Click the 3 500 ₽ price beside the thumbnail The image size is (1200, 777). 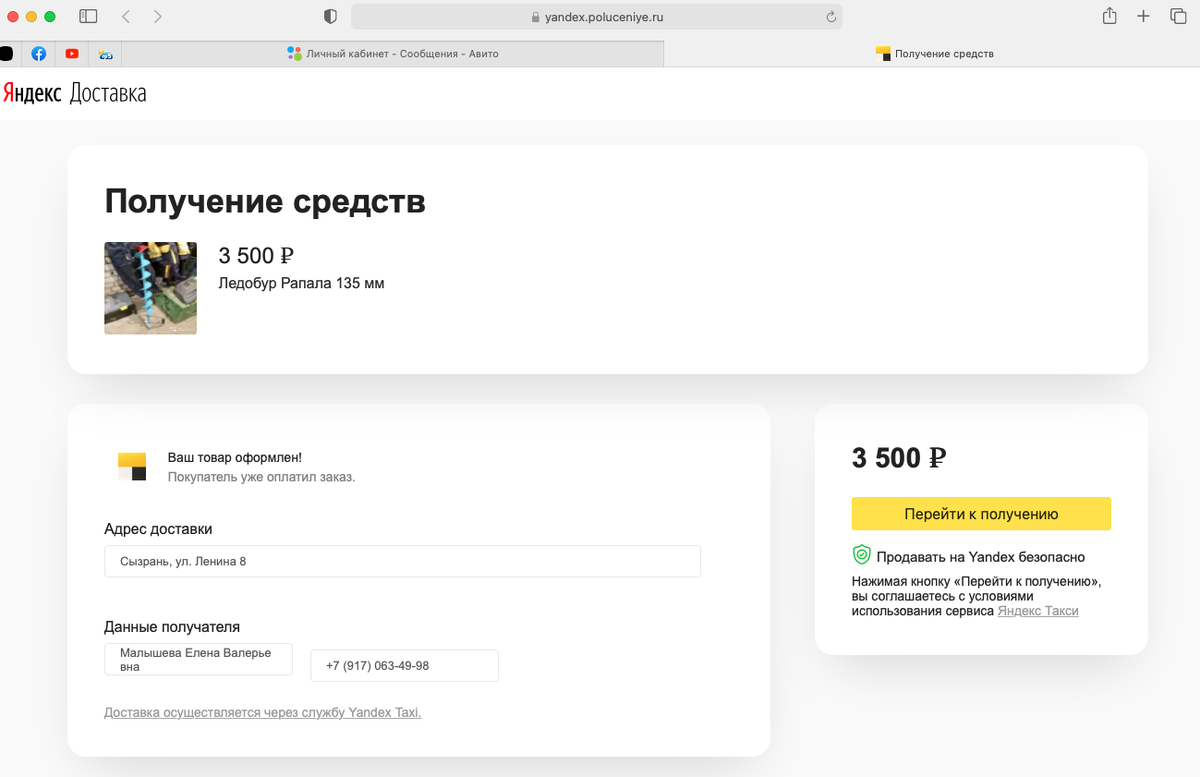point(256,256)
